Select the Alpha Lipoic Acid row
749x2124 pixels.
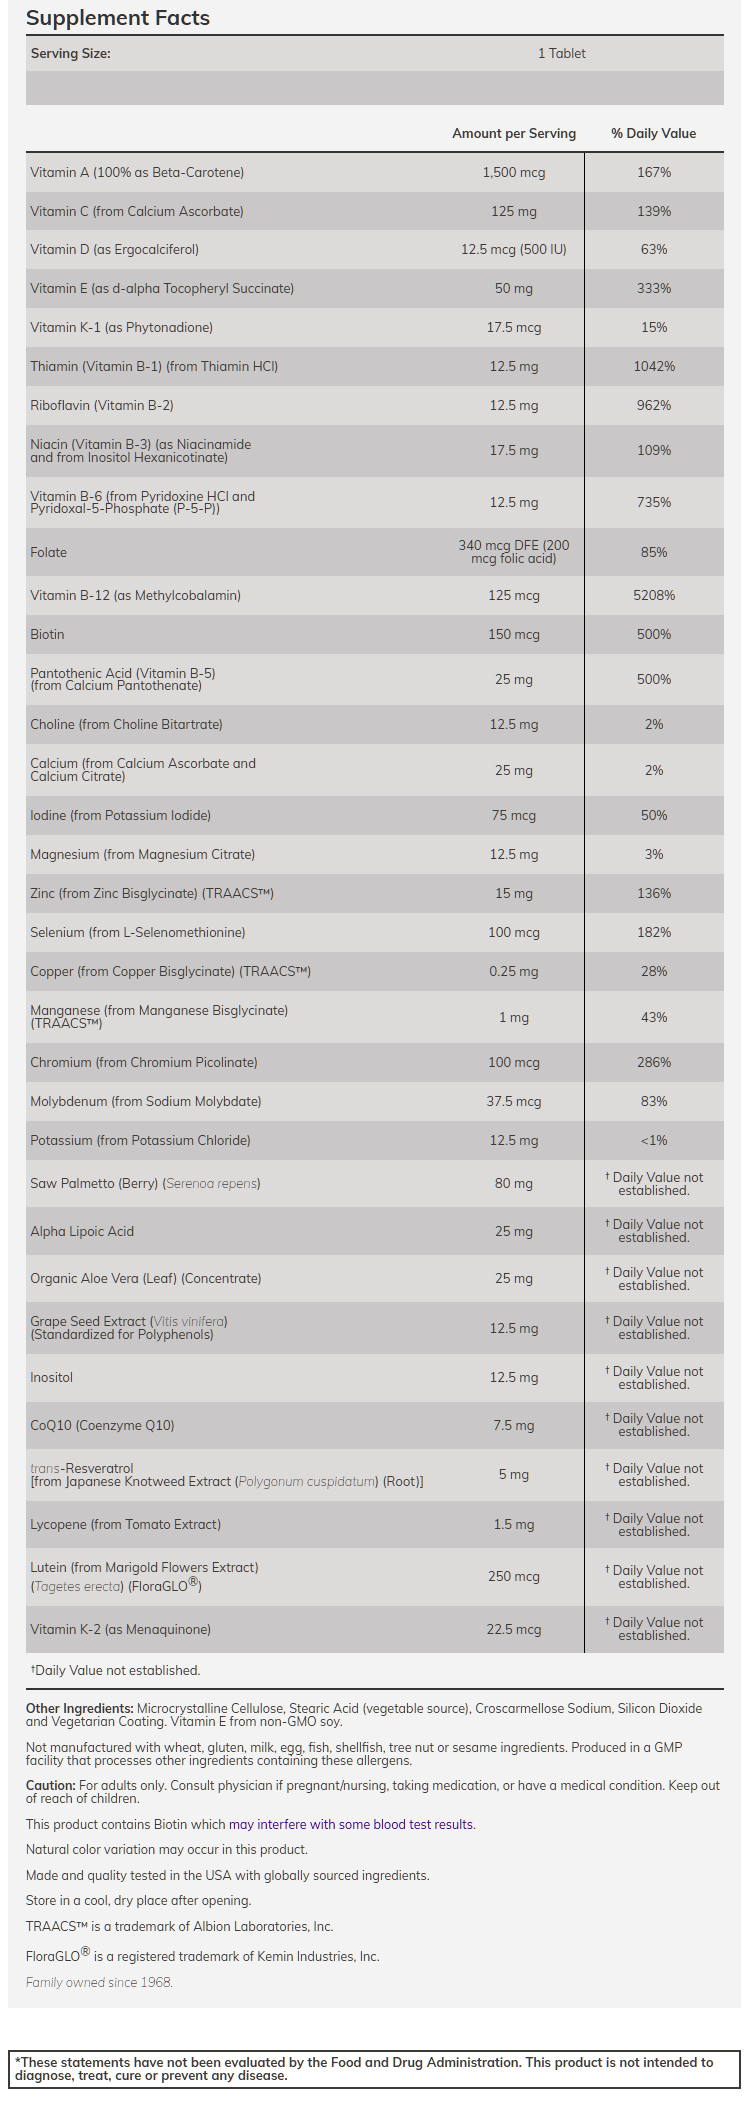82,1232
